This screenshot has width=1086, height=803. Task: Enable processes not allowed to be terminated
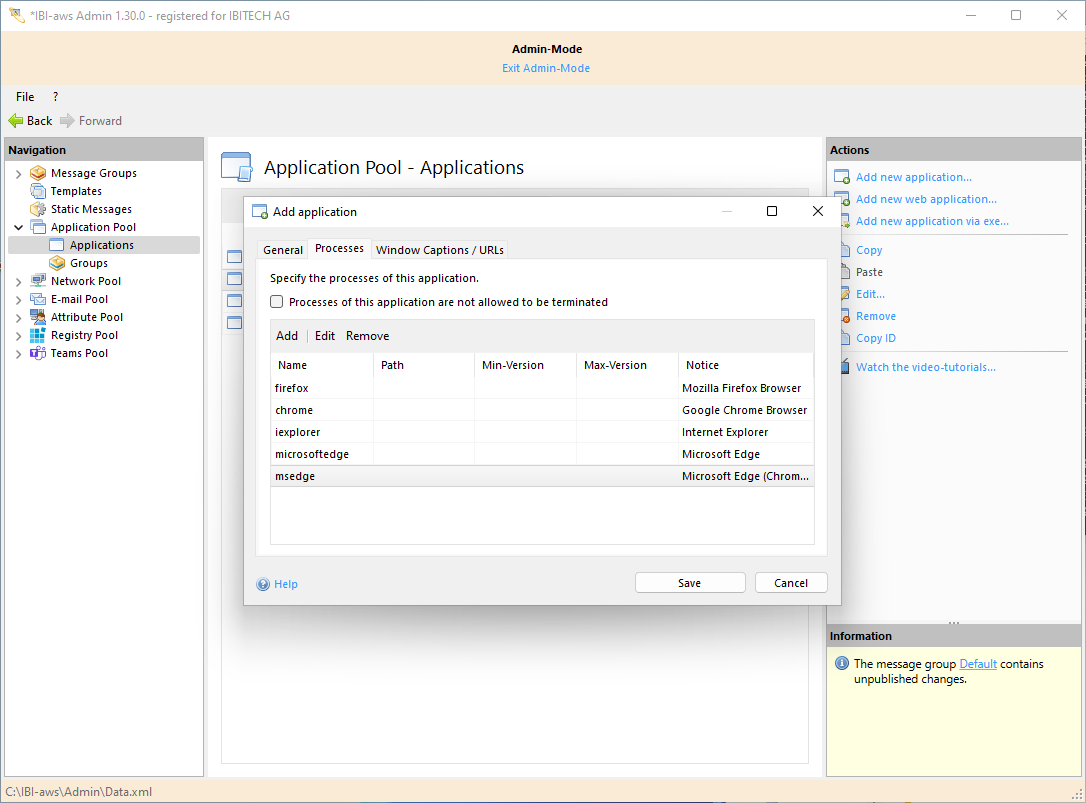pyautogui.click(x=277, y=302)
